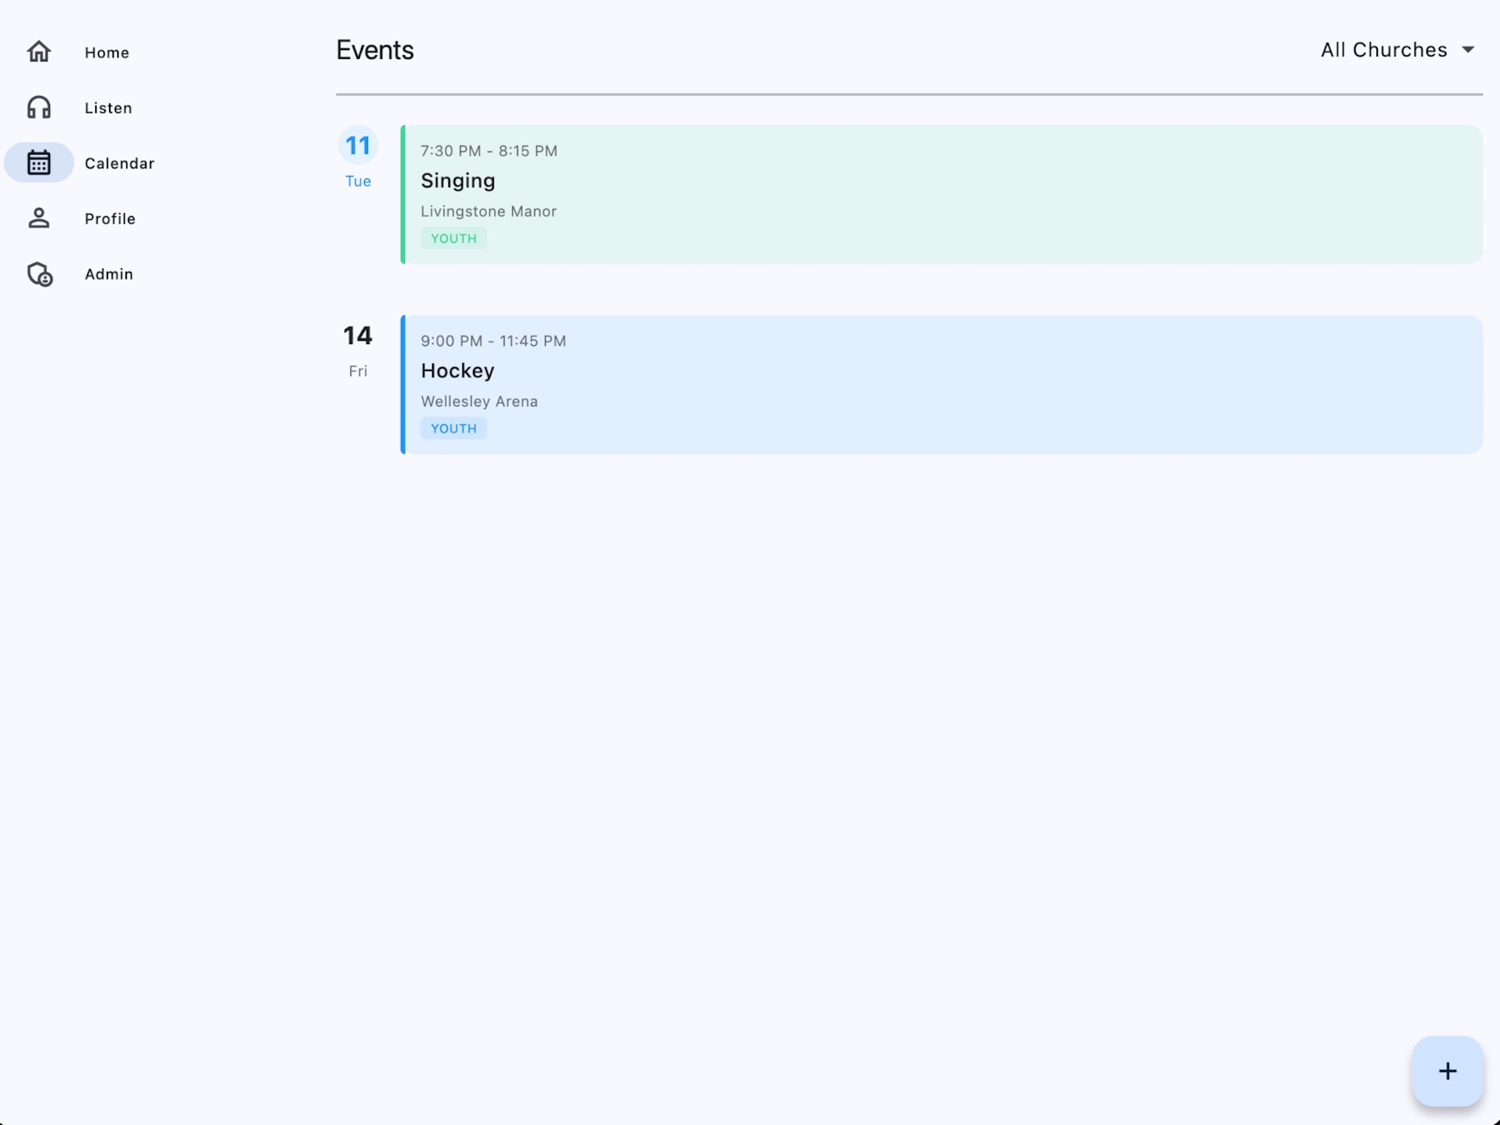Open the Home menu label
The width and height of the screenshot is (1500, 1125).
tap(107, 52)
